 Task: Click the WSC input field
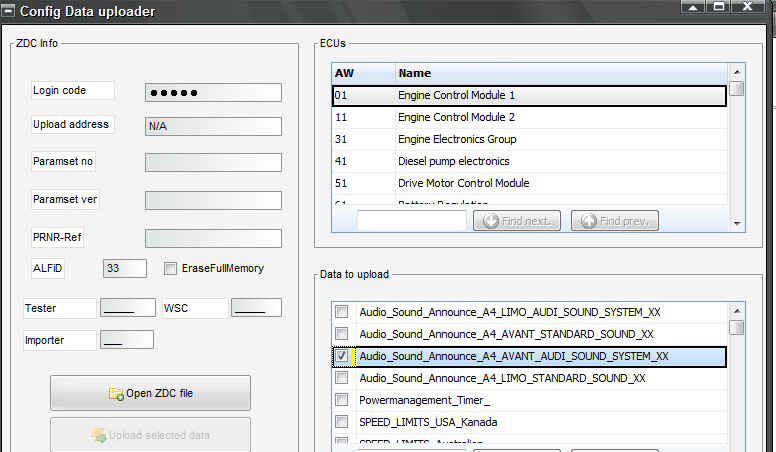coord(256,308)
